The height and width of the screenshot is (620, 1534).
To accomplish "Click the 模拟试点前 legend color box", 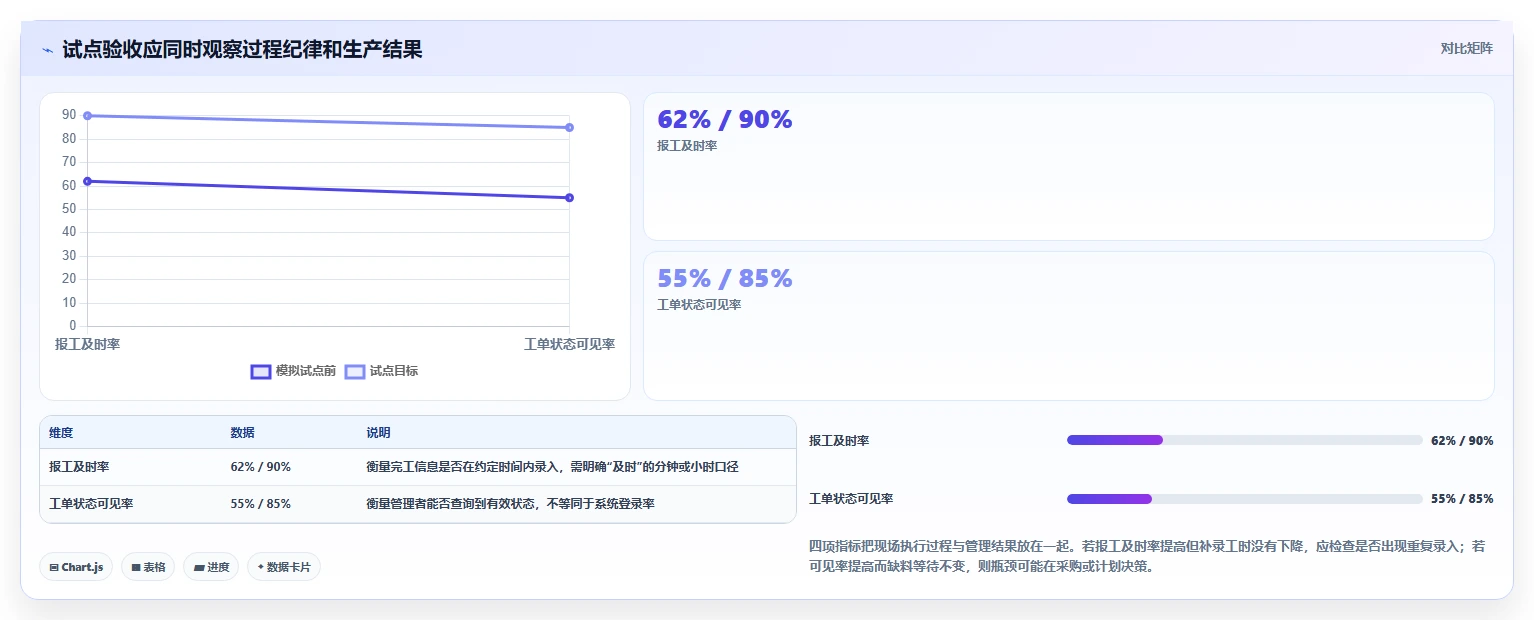I will (261, 371).
